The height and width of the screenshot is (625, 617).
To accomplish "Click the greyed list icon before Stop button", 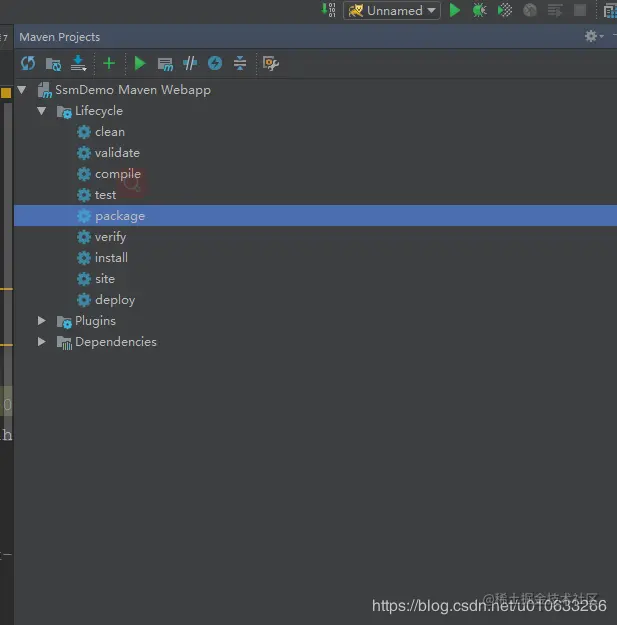I will click(x=555, y=10).
